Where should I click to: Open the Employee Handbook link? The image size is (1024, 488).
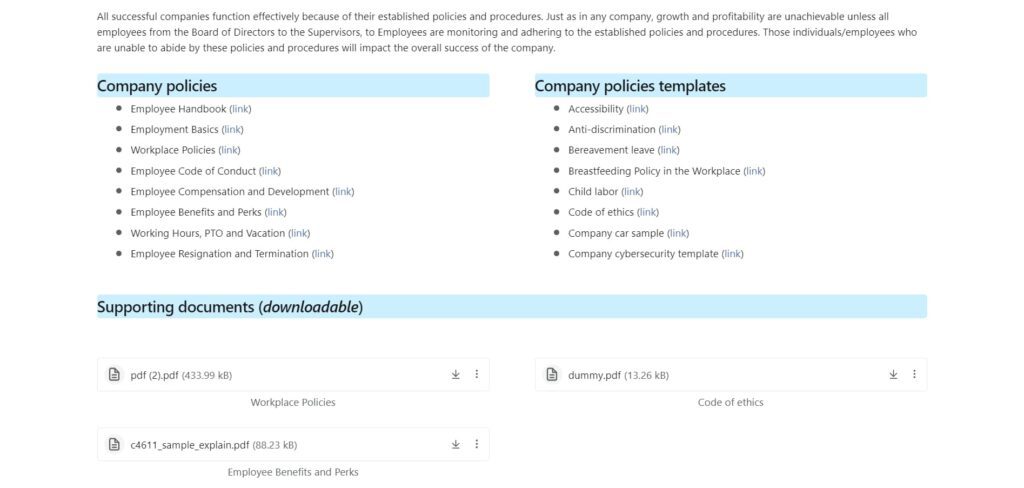pyautogui.click(x=240, y=109)
